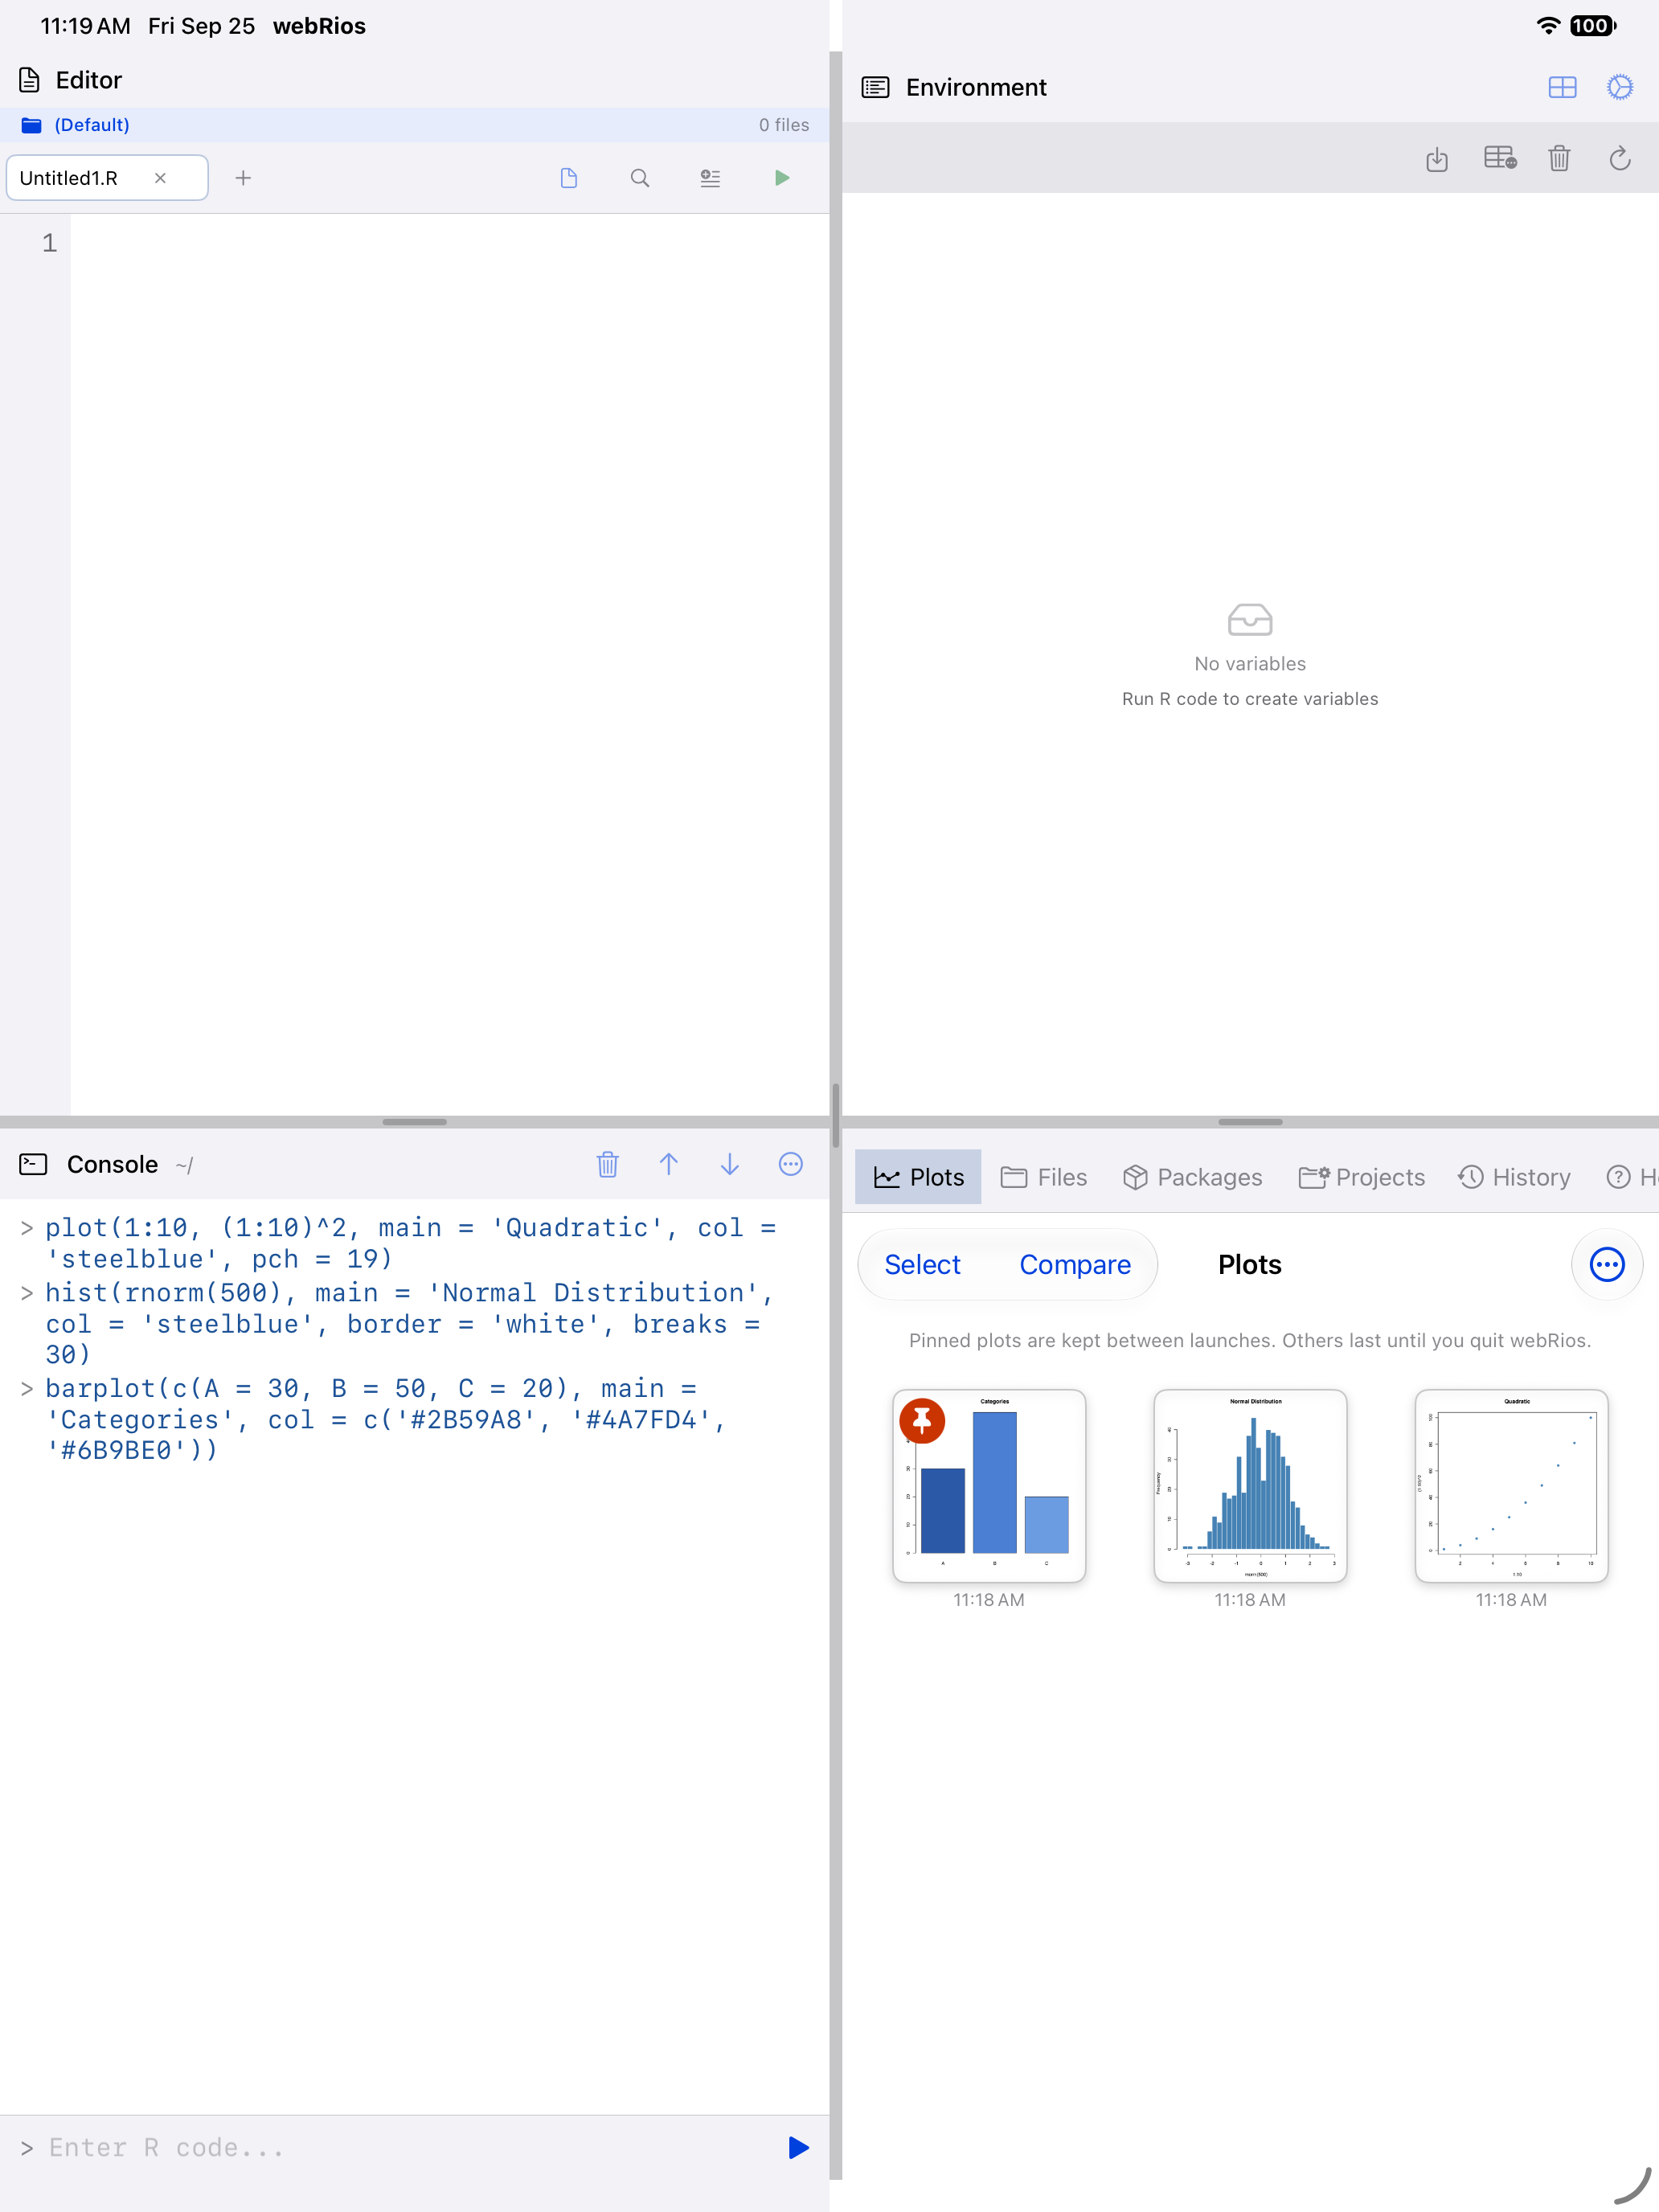Clear environment variables with the trash icon

pos(1559,158)
